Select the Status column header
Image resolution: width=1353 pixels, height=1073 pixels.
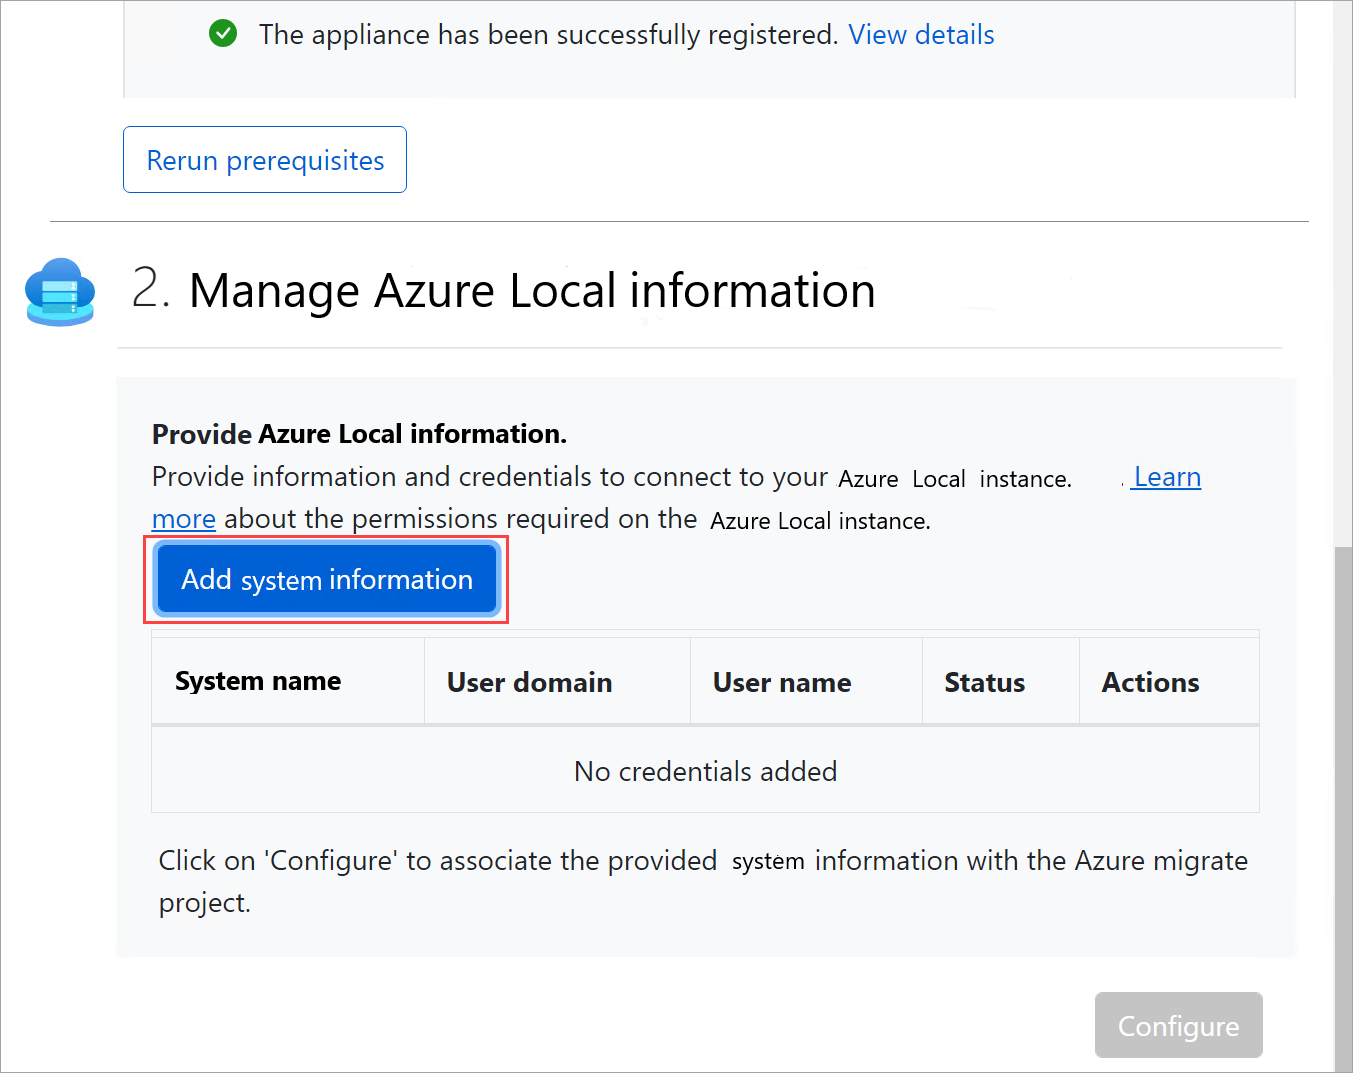point(984,681)
